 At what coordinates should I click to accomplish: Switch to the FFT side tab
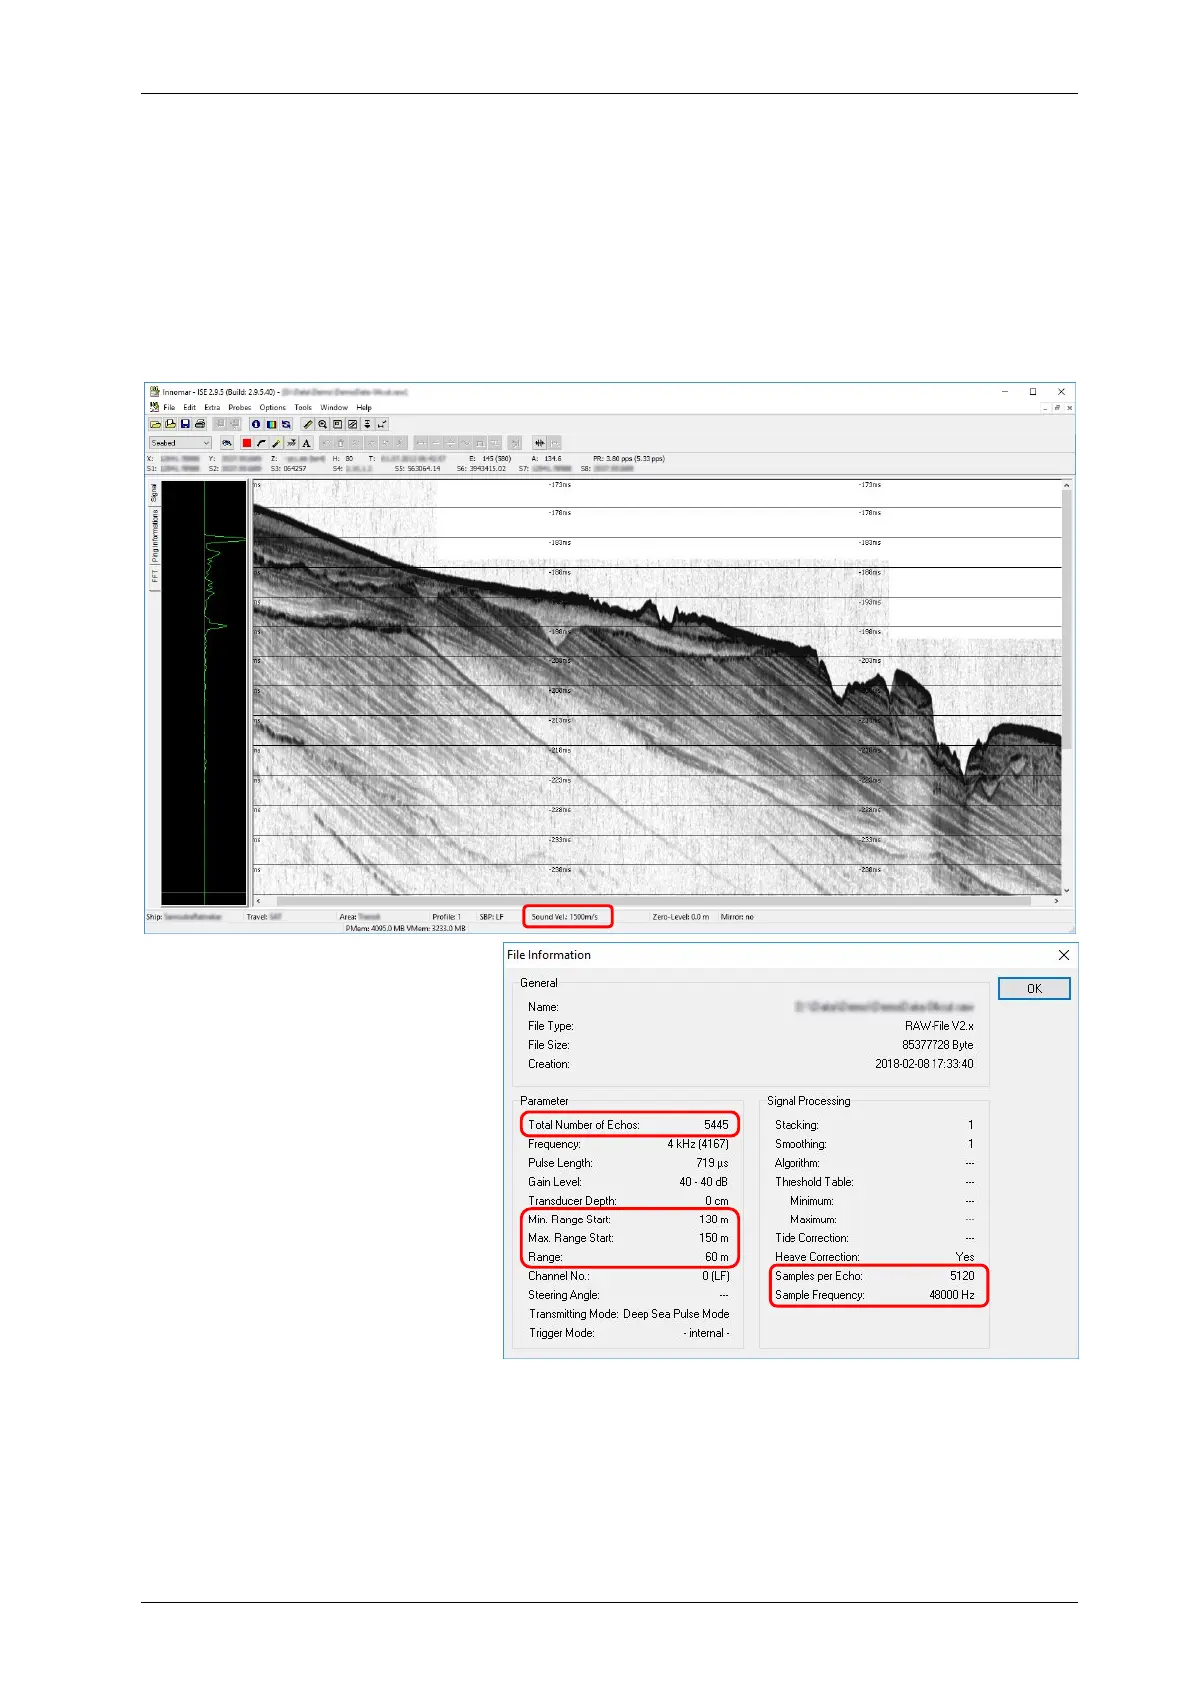tap(154, 577)
